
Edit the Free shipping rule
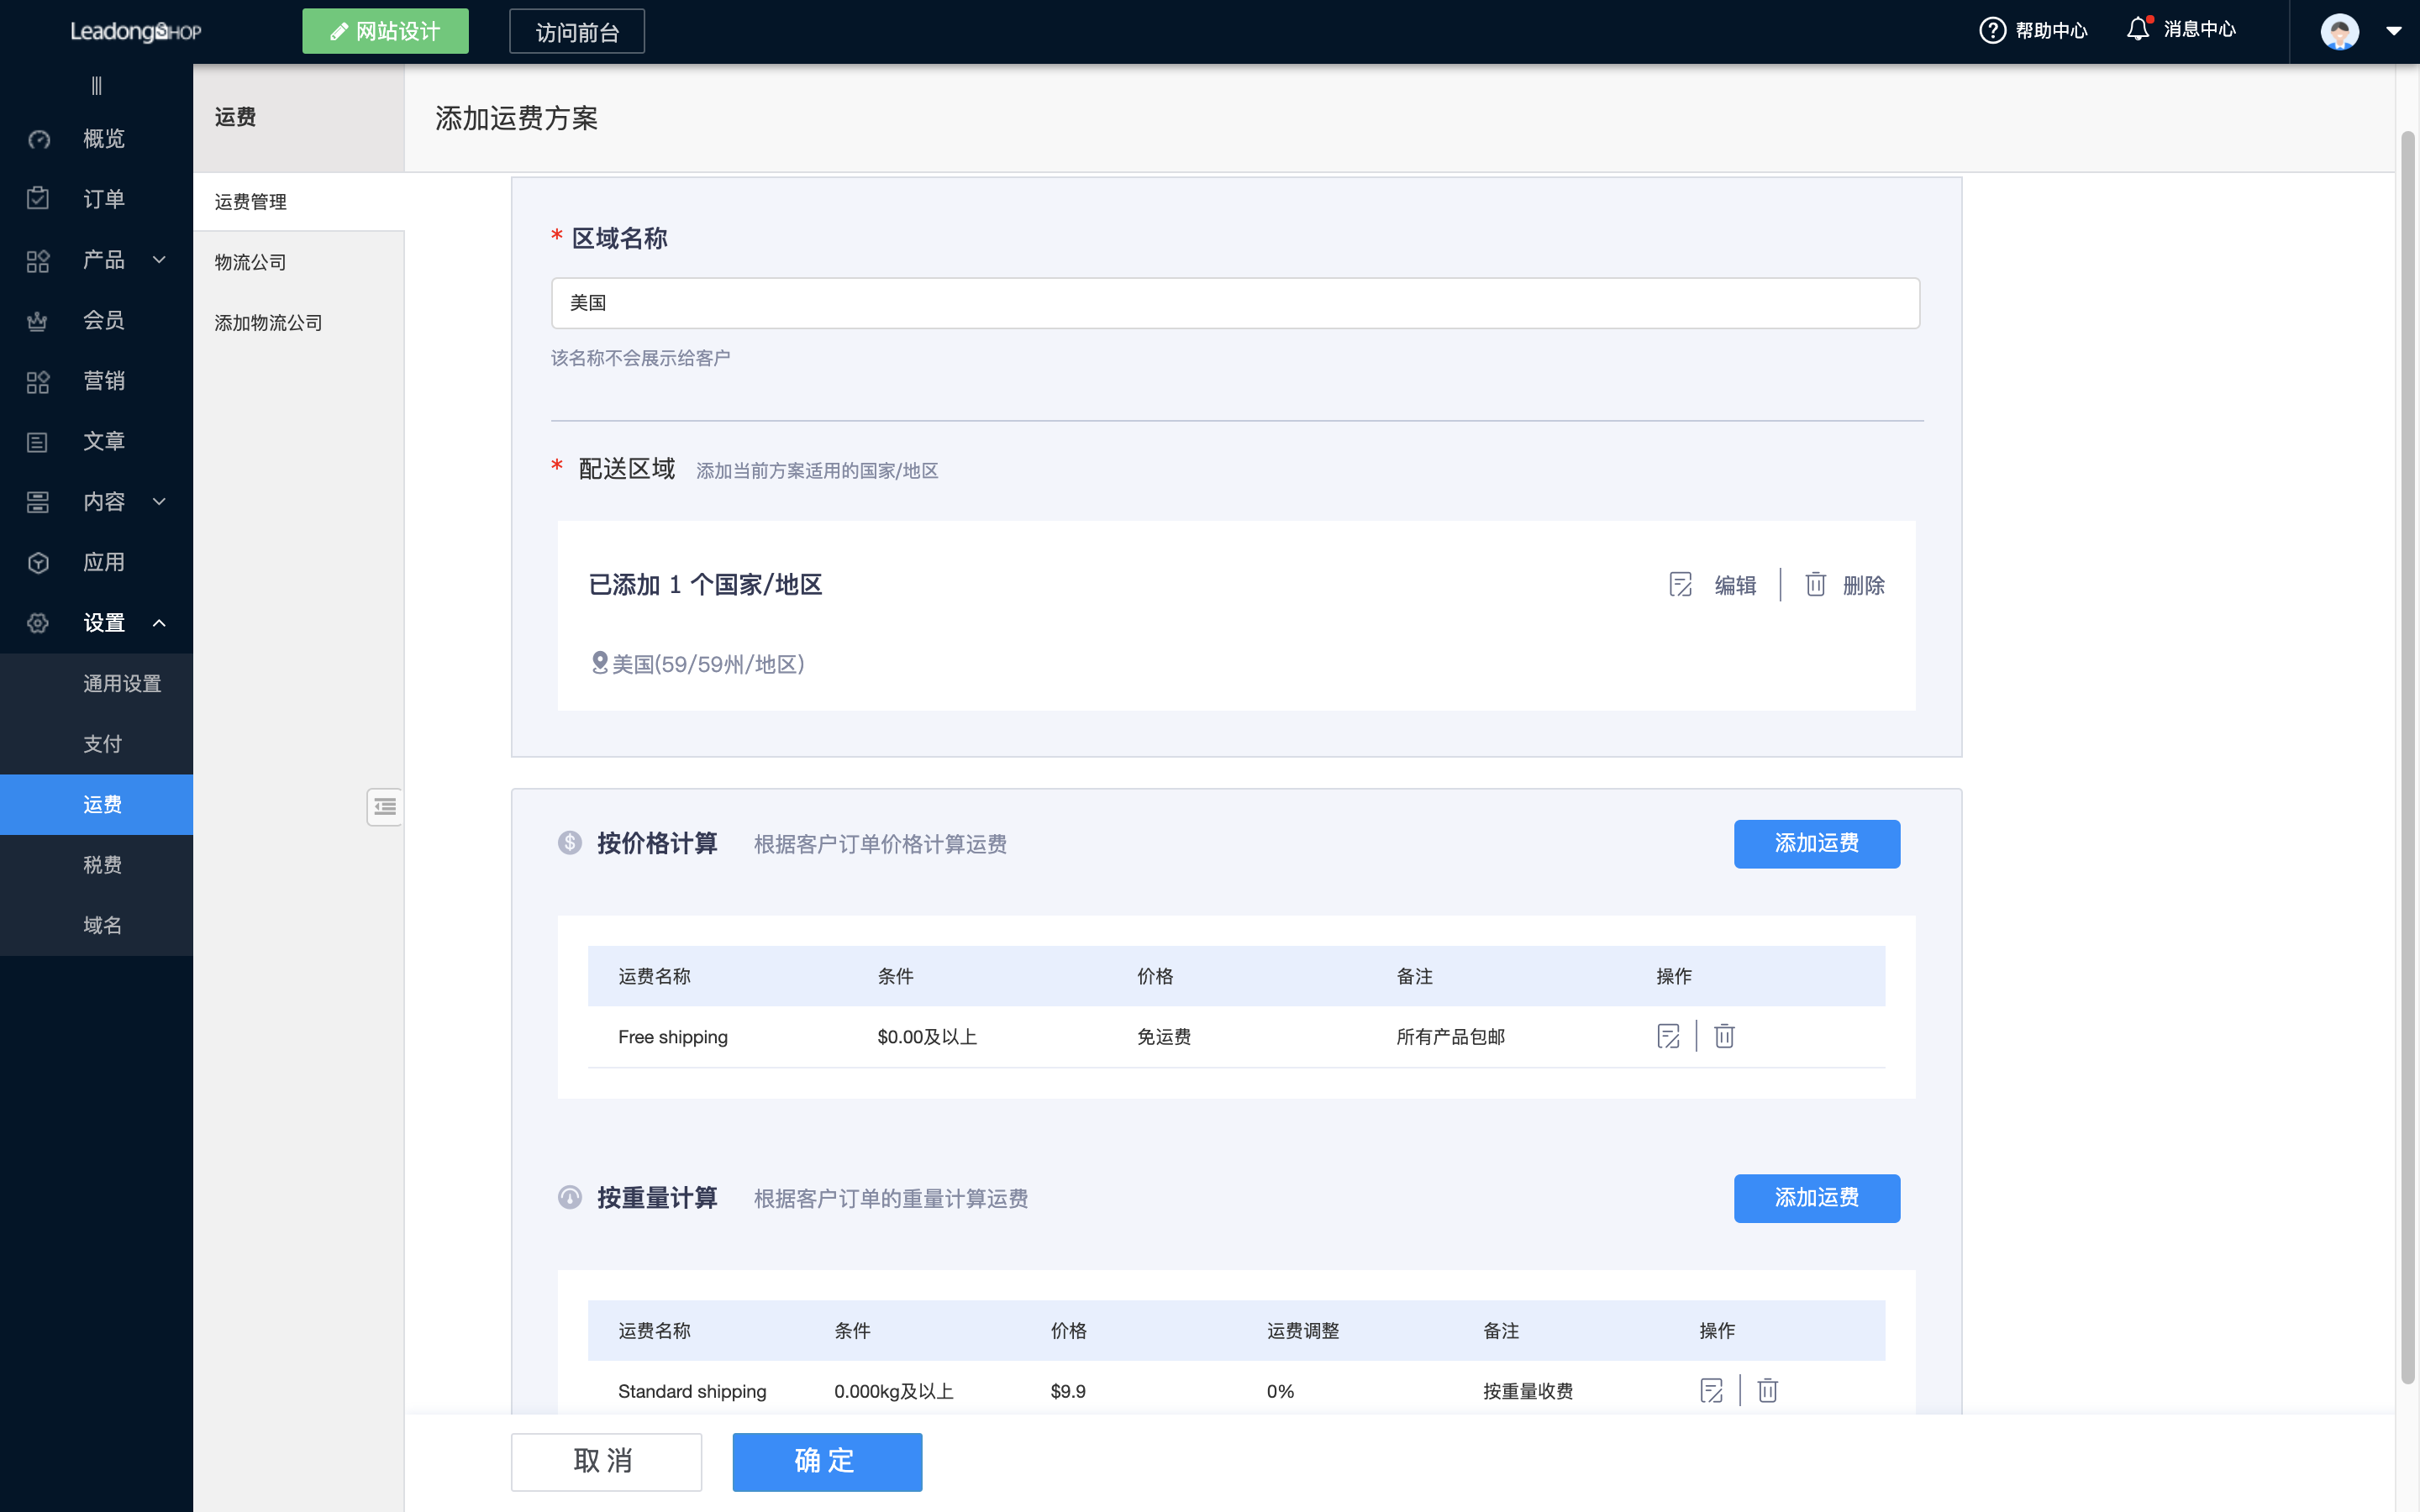(1668, 1036)
